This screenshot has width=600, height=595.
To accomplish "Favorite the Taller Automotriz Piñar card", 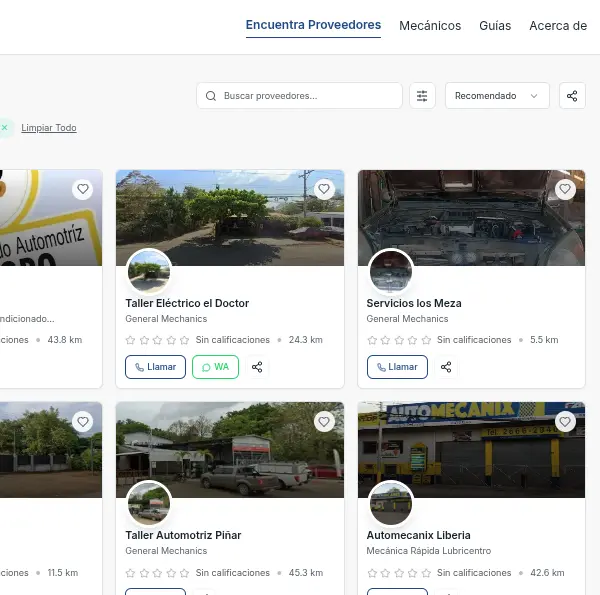I will click(x=324, y=422).
